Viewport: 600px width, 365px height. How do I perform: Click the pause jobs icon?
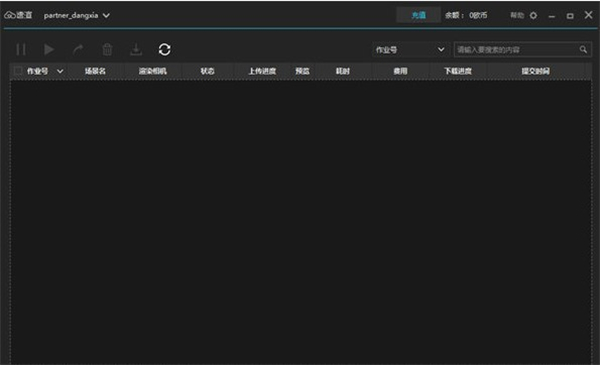21,50
